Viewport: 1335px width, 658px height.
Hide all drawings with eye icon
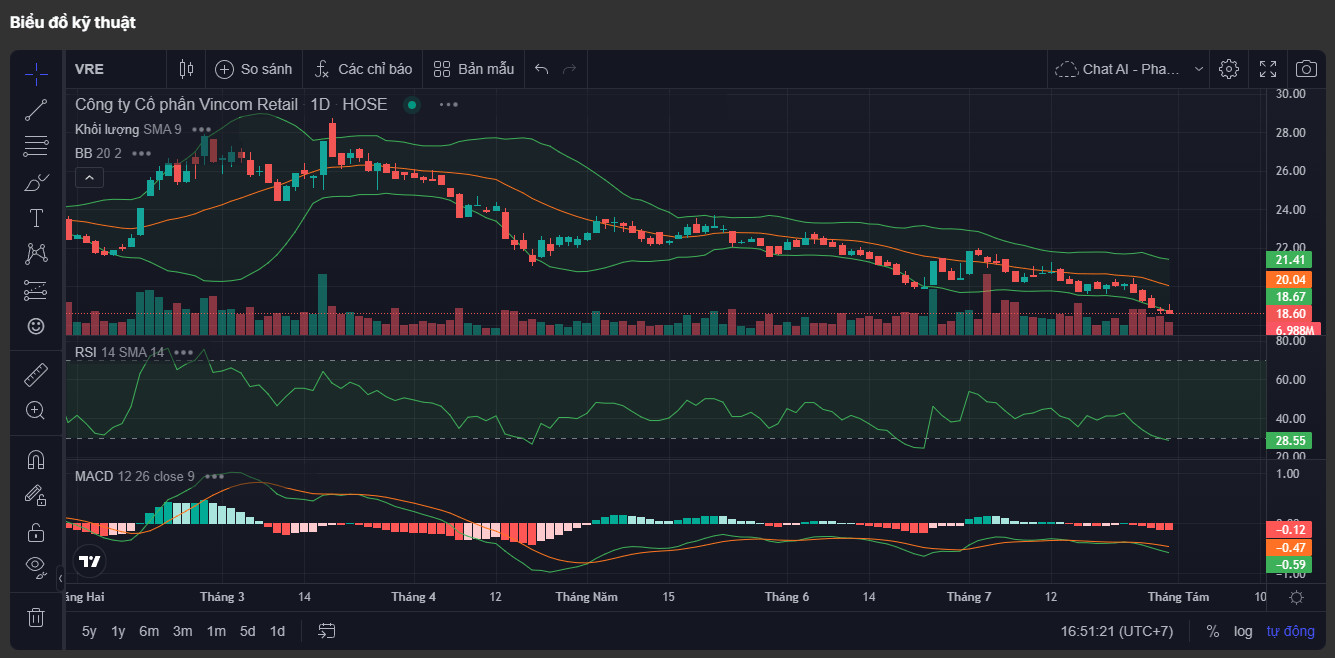pyautogui.click(x=36, y=567)
